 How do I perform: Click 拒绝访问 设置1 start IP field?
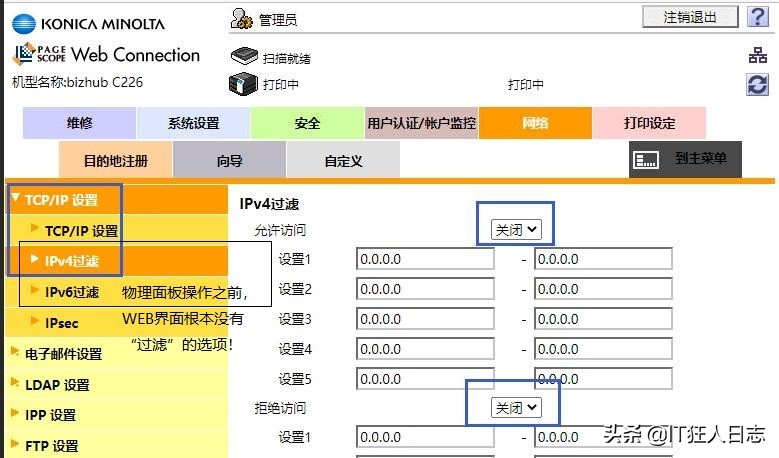click(425, 437)
